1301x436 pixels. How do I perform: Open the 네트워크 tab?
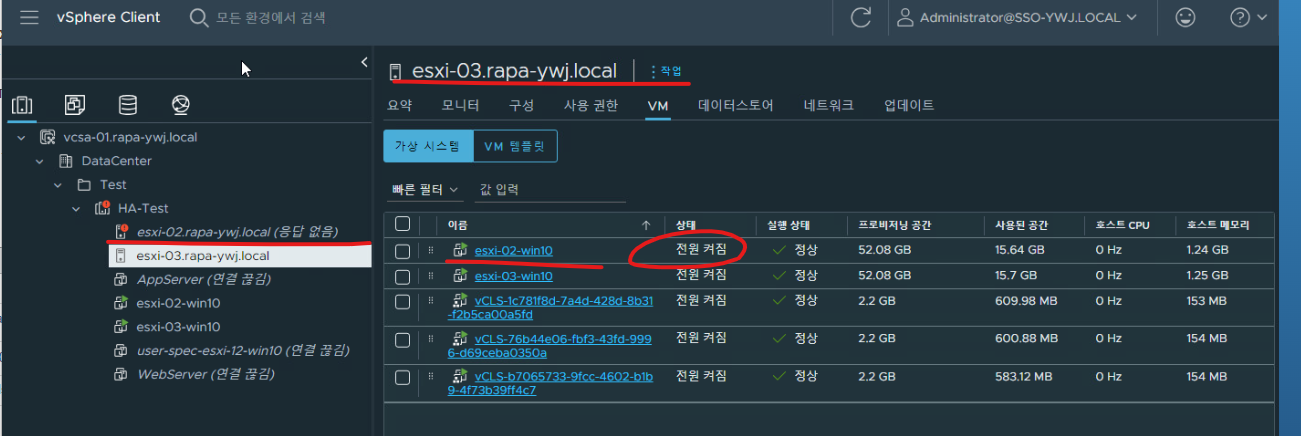828,105
